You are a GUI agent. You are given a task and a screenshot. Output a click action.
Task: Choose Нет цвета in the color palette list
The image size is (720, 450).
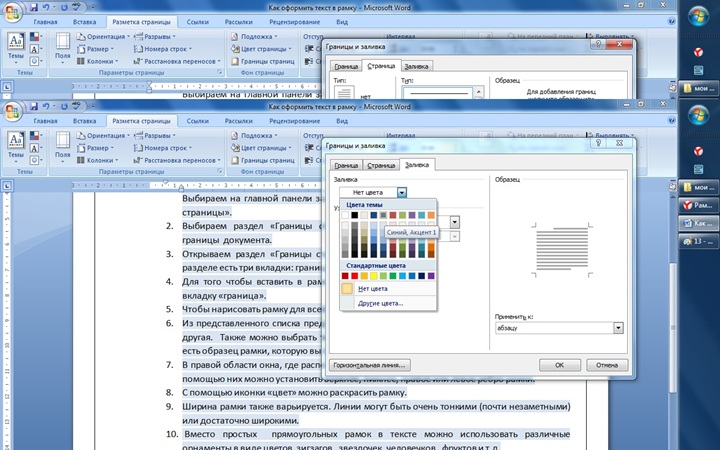click(x=388, y=289)
